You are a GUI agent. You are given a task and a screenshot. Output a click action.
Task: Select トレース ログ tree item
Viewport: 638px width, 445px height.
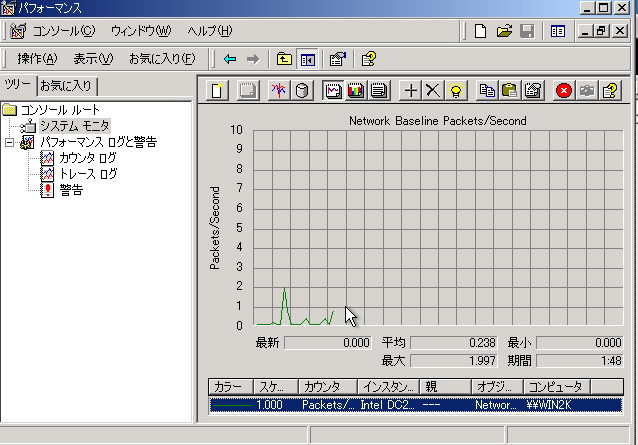tap(88, 174)
